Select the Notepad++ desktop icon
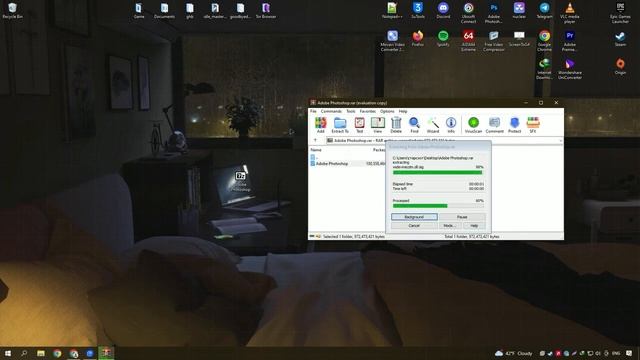The width and height of the screenshot is (640, 360). 392,11
